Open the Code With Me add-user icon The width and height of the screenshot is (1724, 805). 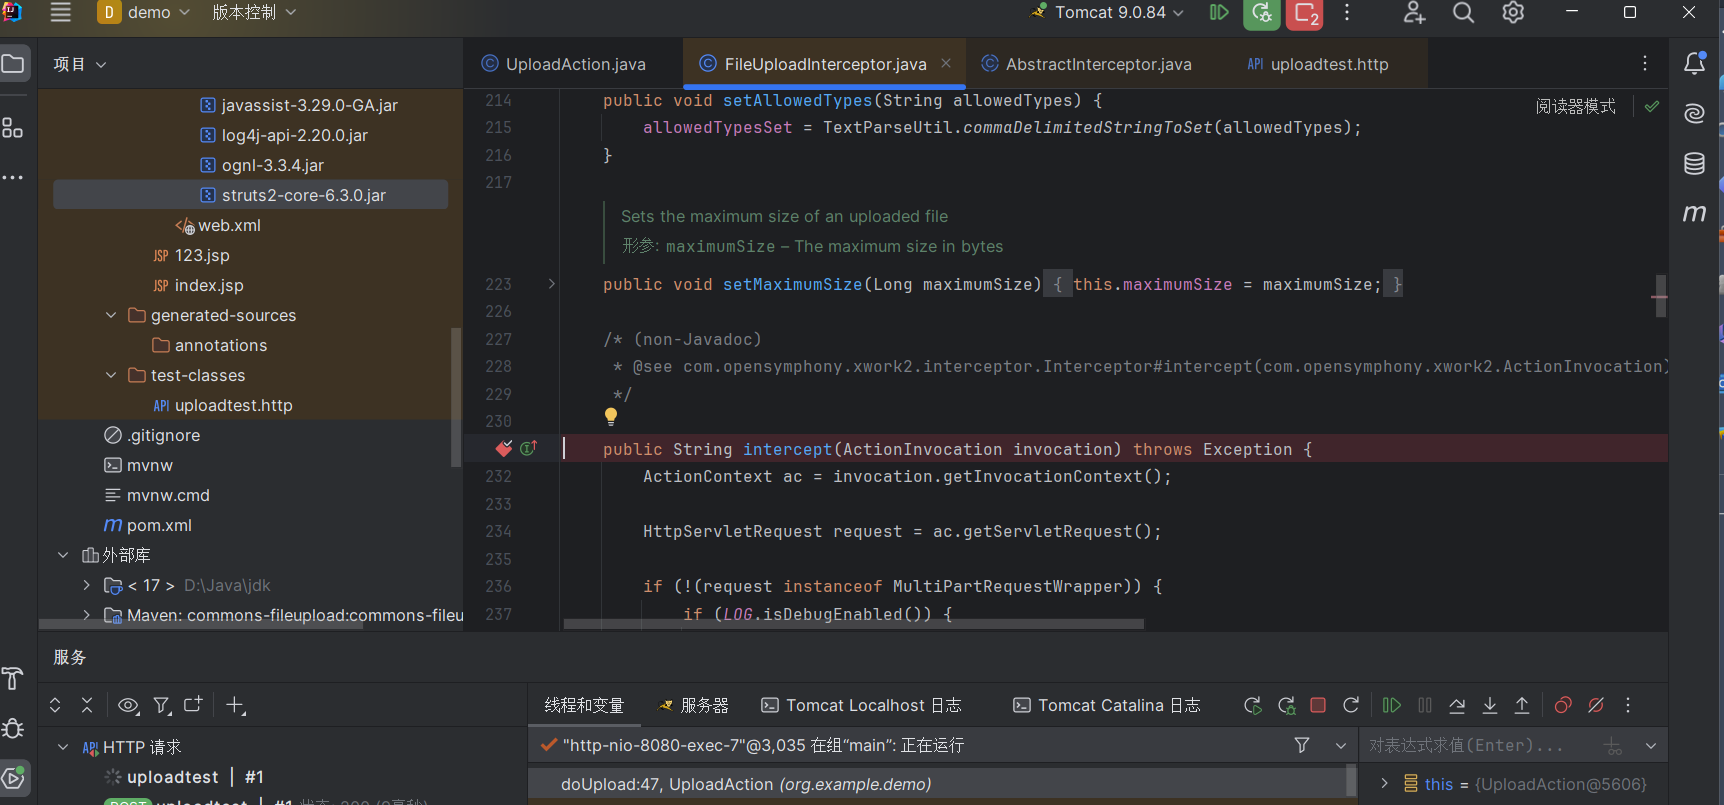pyautogui.click(x=1414, y=12)
